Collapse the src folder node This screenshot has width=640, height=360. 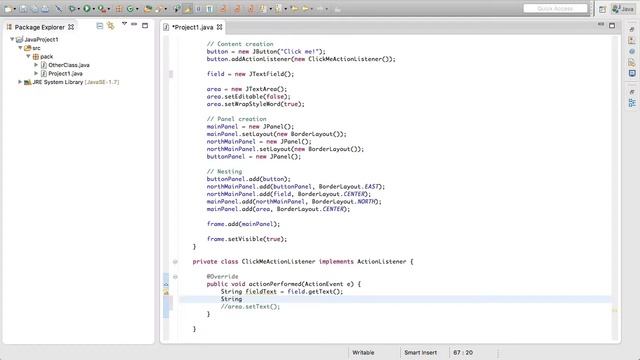tap(20, 48)
